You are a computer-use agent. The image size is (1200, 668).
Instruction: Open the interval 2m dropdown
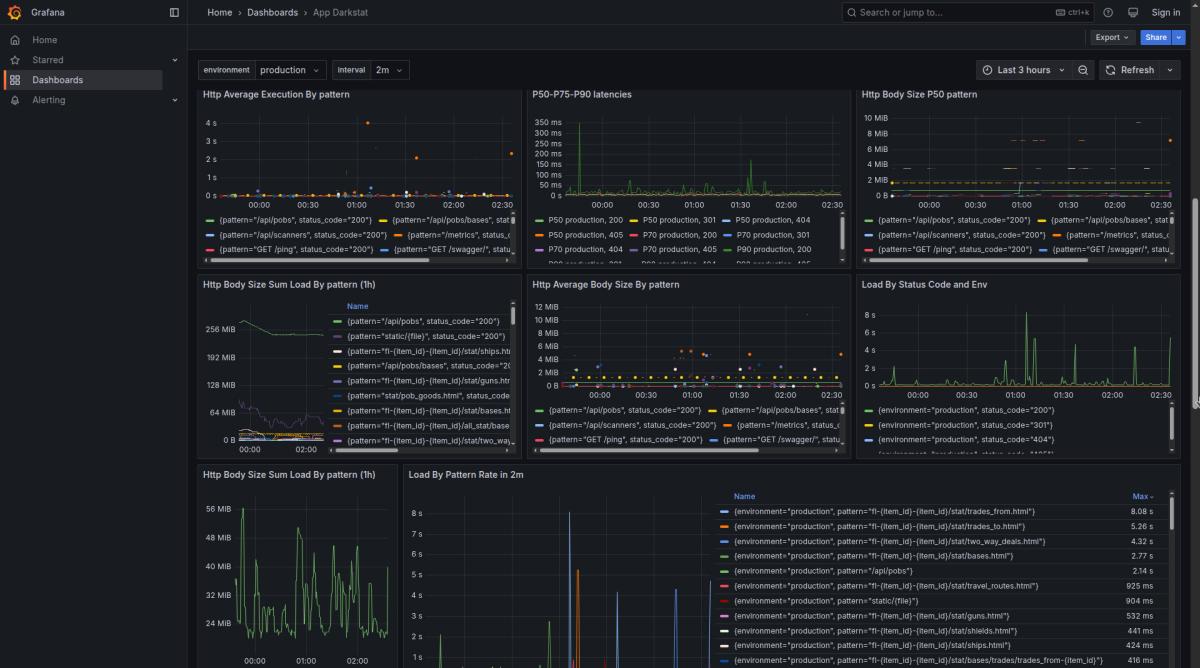click(x=390, y=70)
